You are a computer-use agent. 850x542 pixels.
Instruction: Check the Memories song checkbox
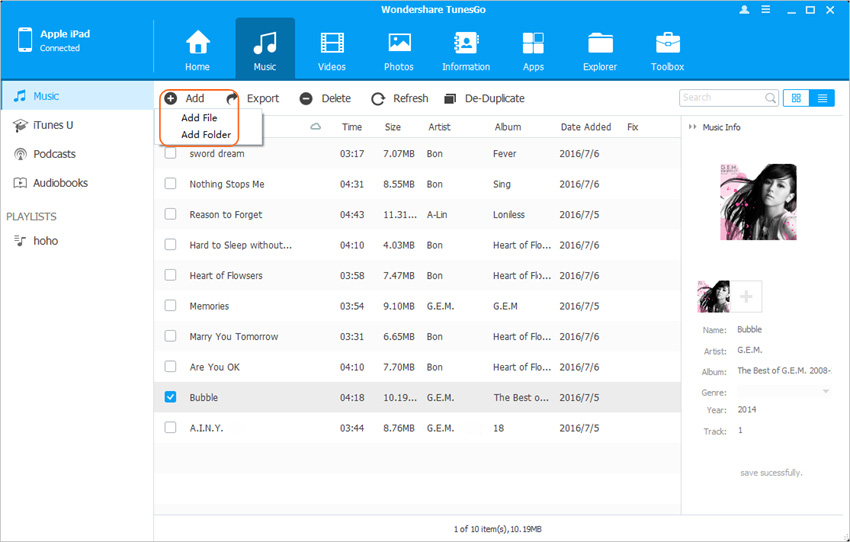pos(170,306)
